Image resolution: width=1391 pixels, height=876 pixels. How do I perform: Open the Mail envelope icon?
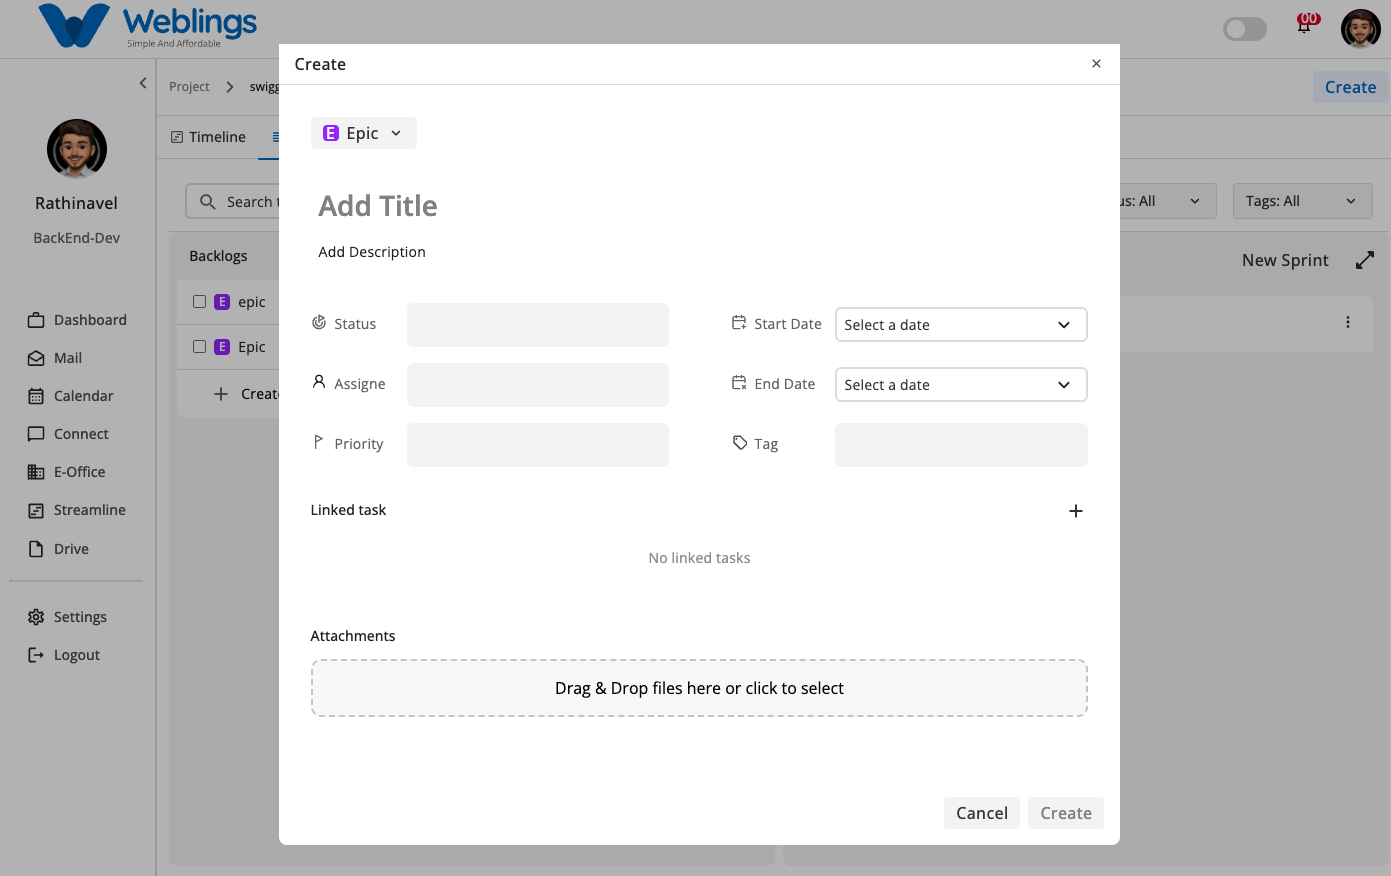pyautogui.click(x=36, y=358)
